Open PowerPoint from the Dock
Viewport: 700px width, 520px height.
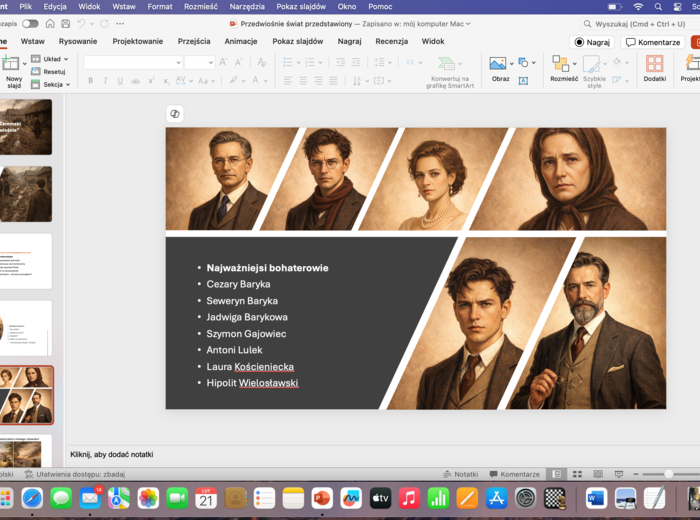322,498
